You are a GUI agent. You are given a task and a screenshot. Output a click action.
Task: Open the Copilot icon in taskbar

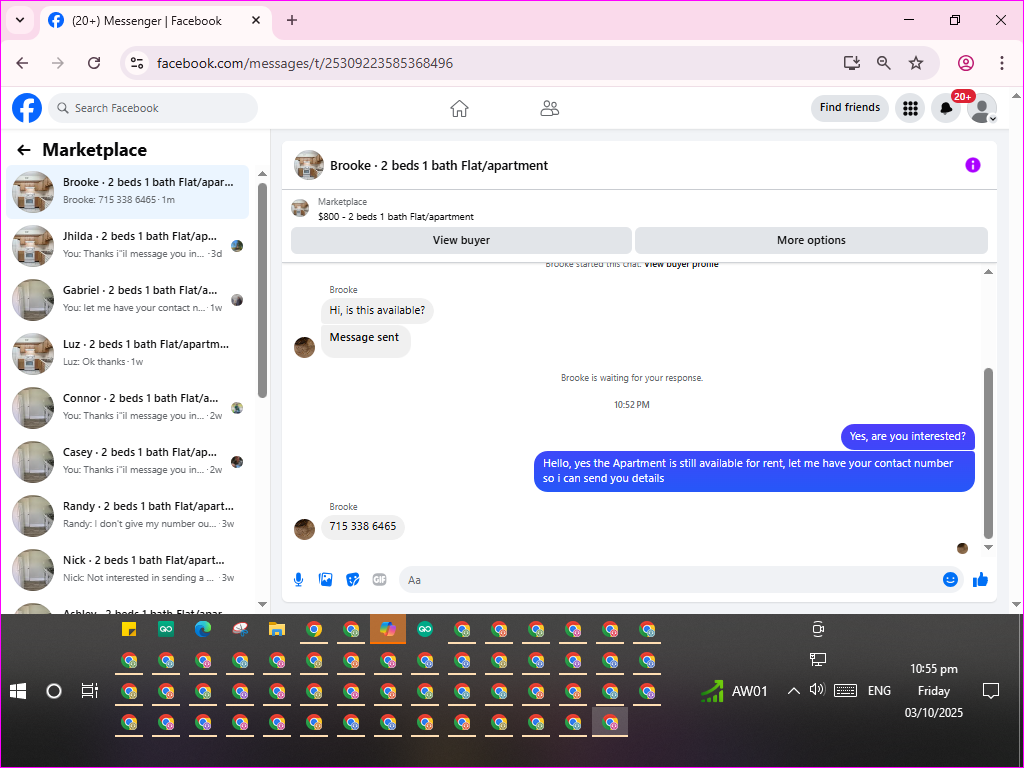(388, 629)
